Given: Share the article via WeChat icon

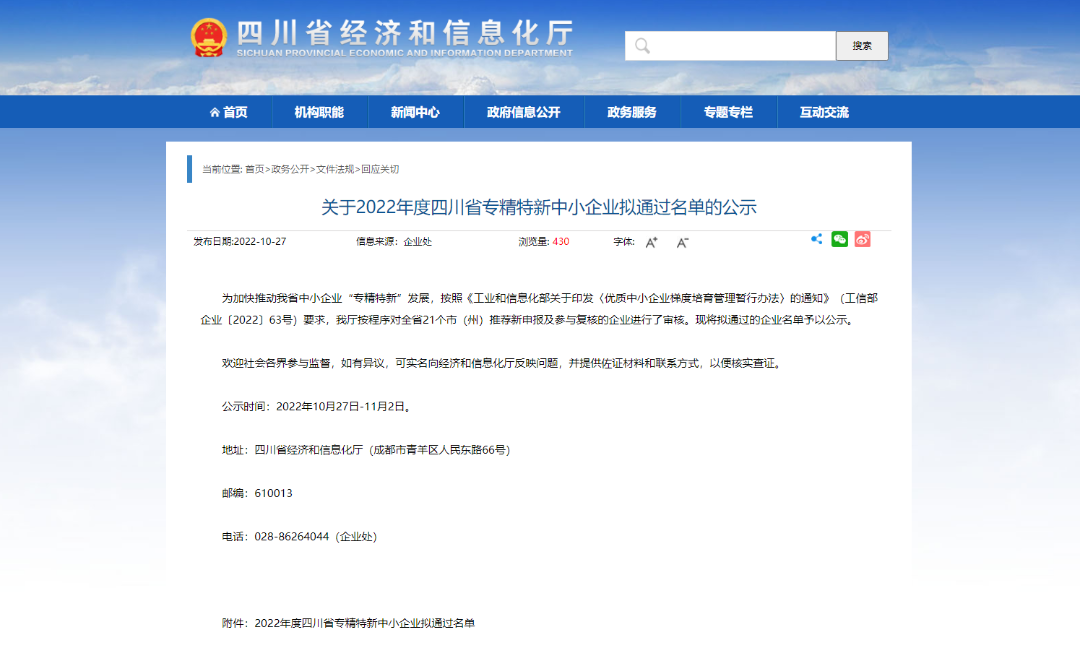Looking at the screenshot, I should 839,239.
